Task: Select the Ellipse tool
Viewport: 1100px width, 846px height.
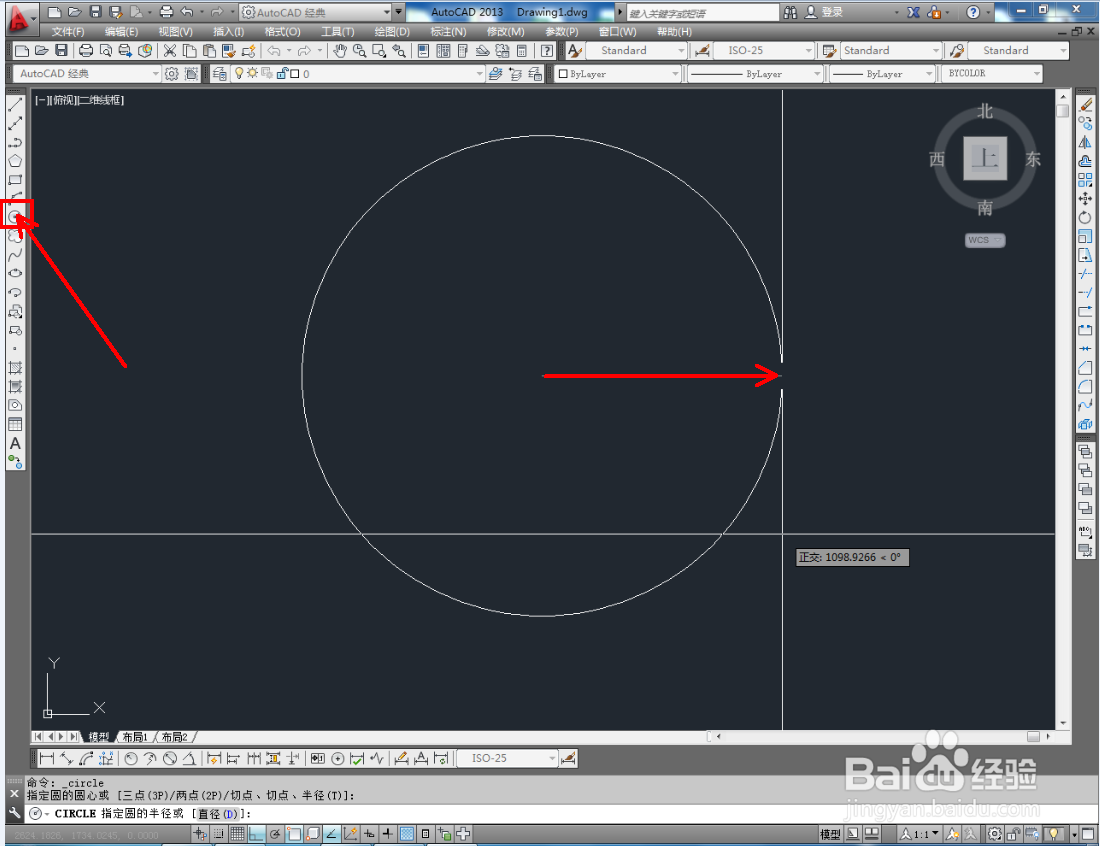Action: tap(15, 273)
